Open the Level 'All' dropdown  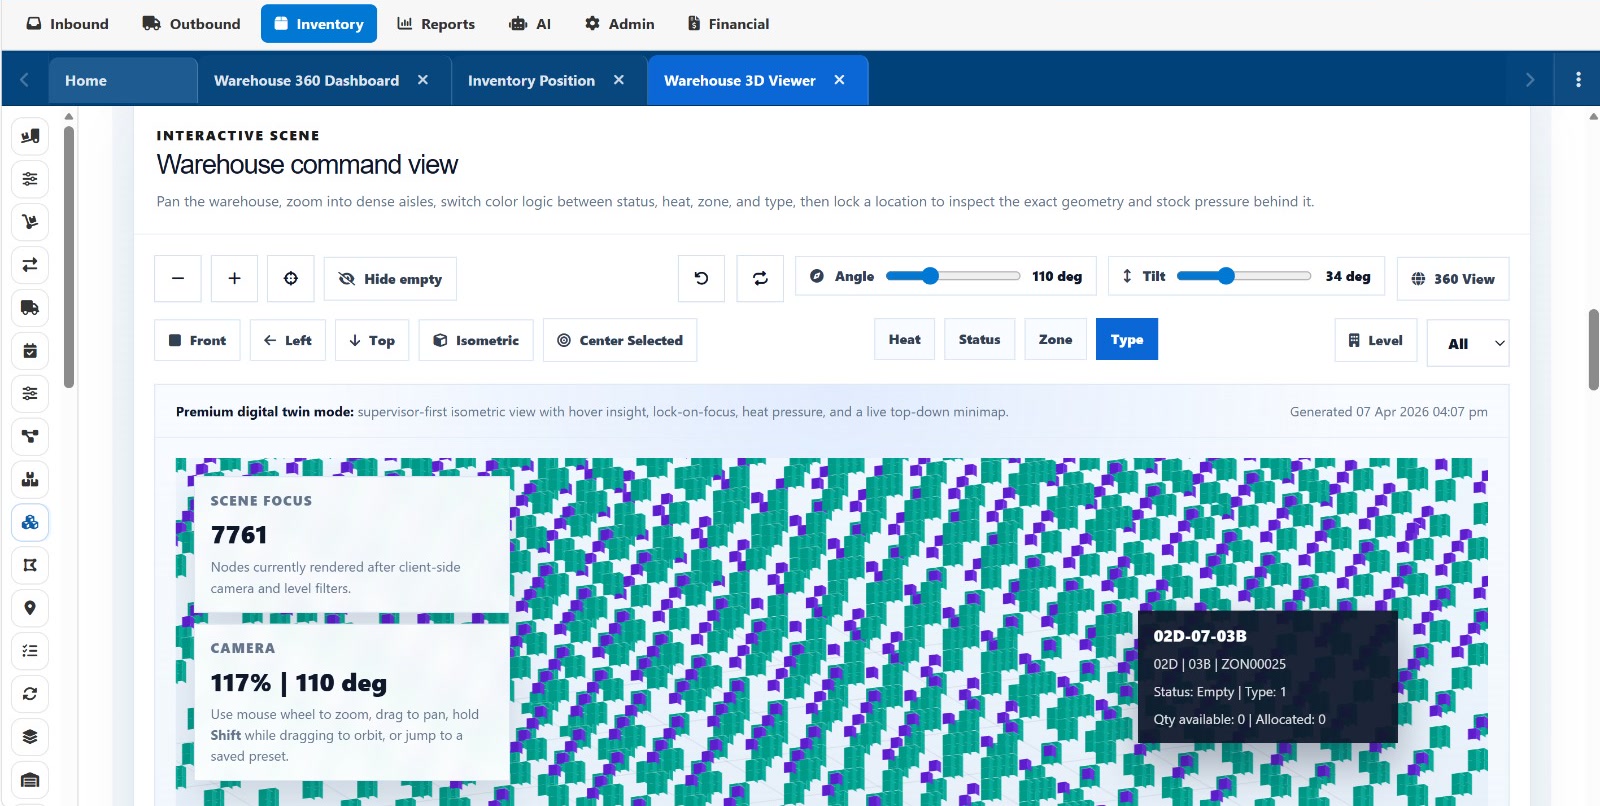coord(1468,343)
